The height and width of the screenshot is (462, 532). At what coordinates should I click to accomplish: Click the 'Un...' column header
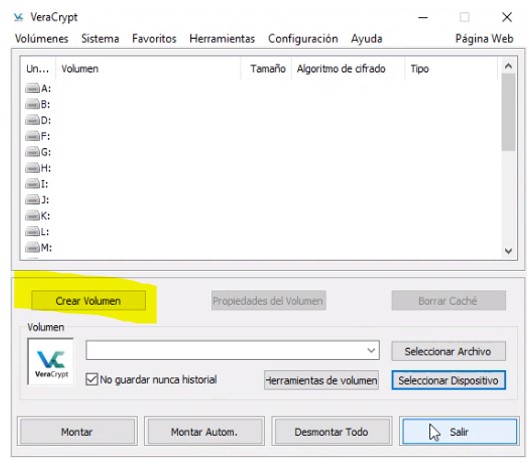[x=38, y=69]
